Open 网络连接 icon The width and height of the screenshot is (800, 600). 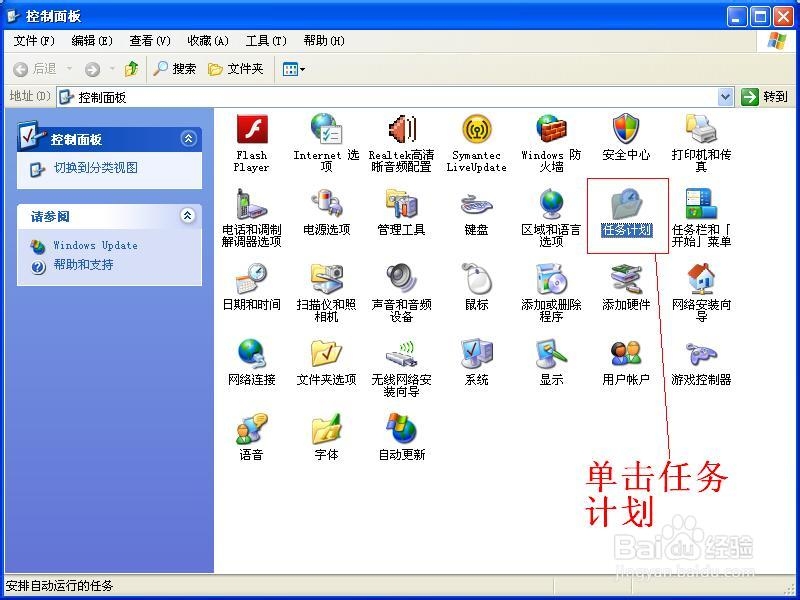pyautogui.click(x=252, y=354)
